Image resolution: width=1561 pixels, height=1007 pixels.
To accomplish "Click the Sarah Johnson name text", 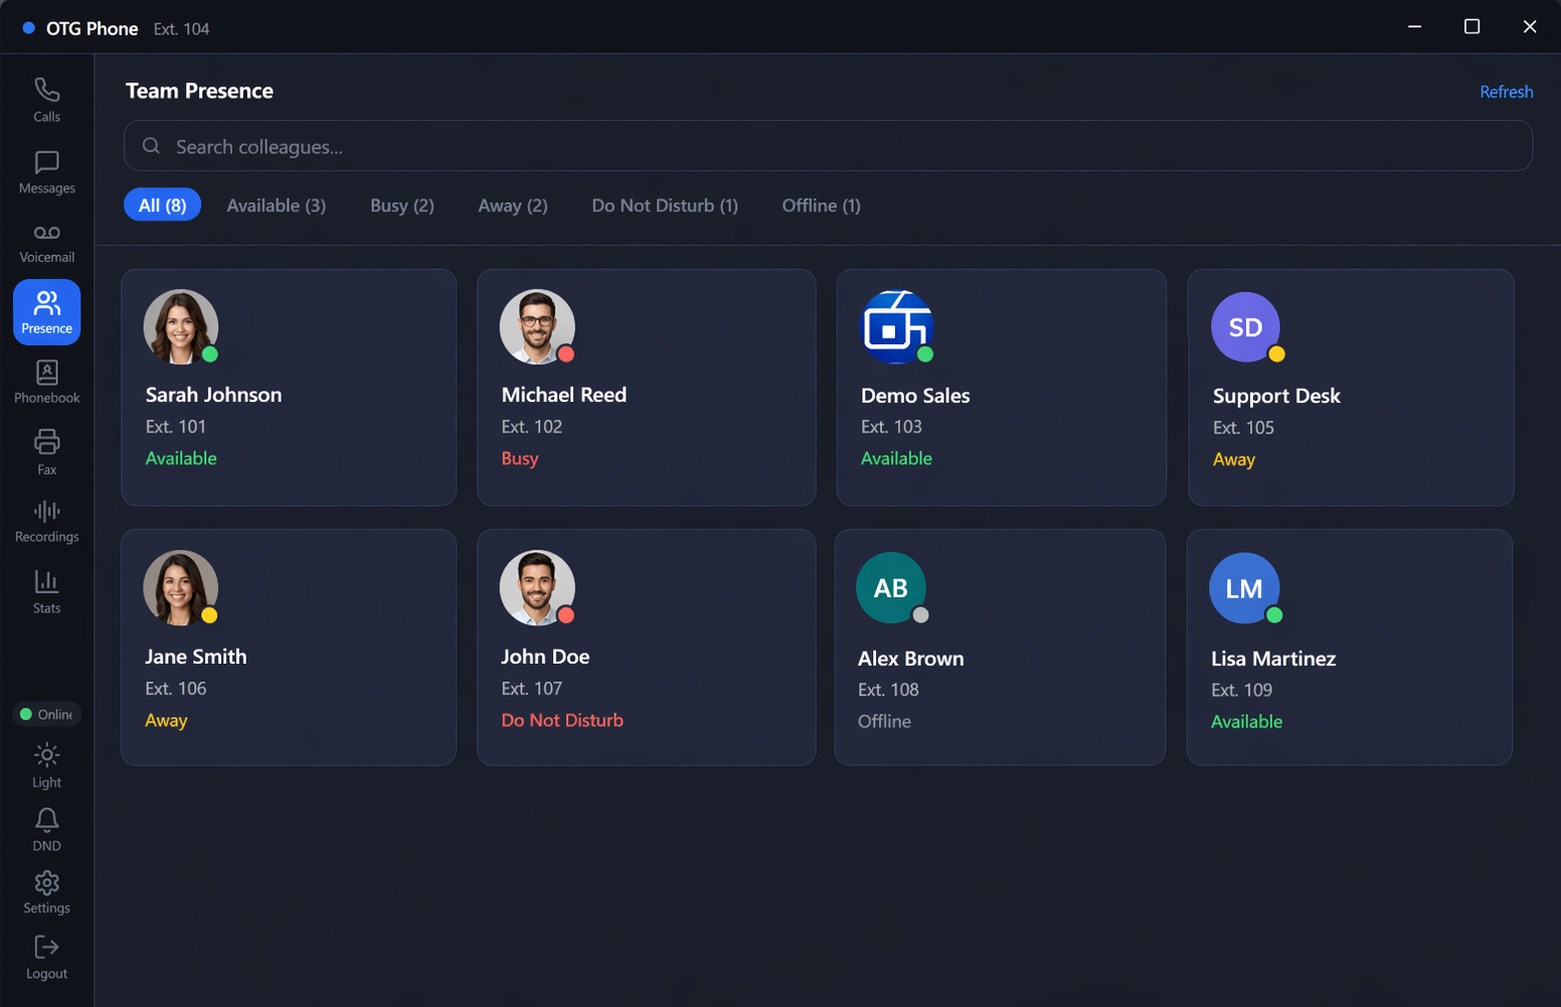I will point(213,395).
